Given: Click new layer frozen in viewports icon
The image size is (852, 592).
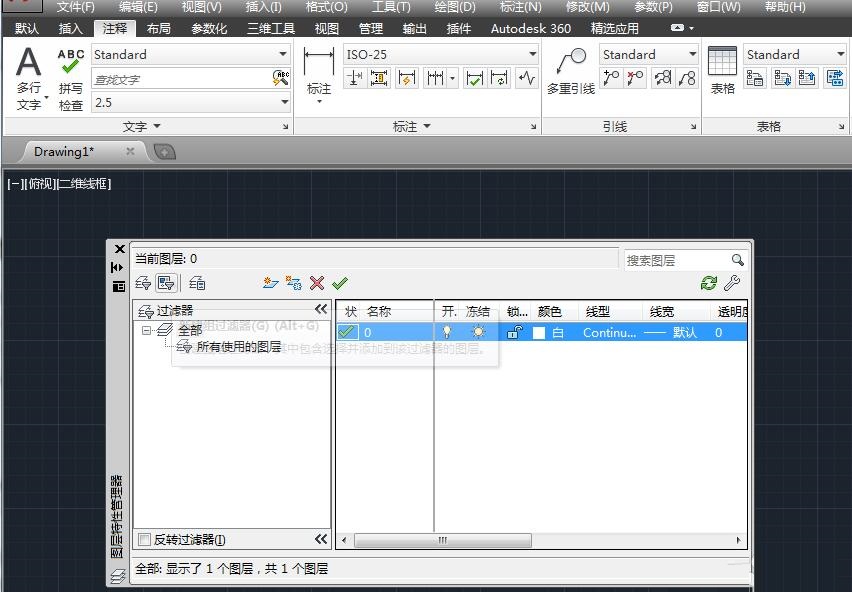Looking at the screenshot, I should 293,283.
